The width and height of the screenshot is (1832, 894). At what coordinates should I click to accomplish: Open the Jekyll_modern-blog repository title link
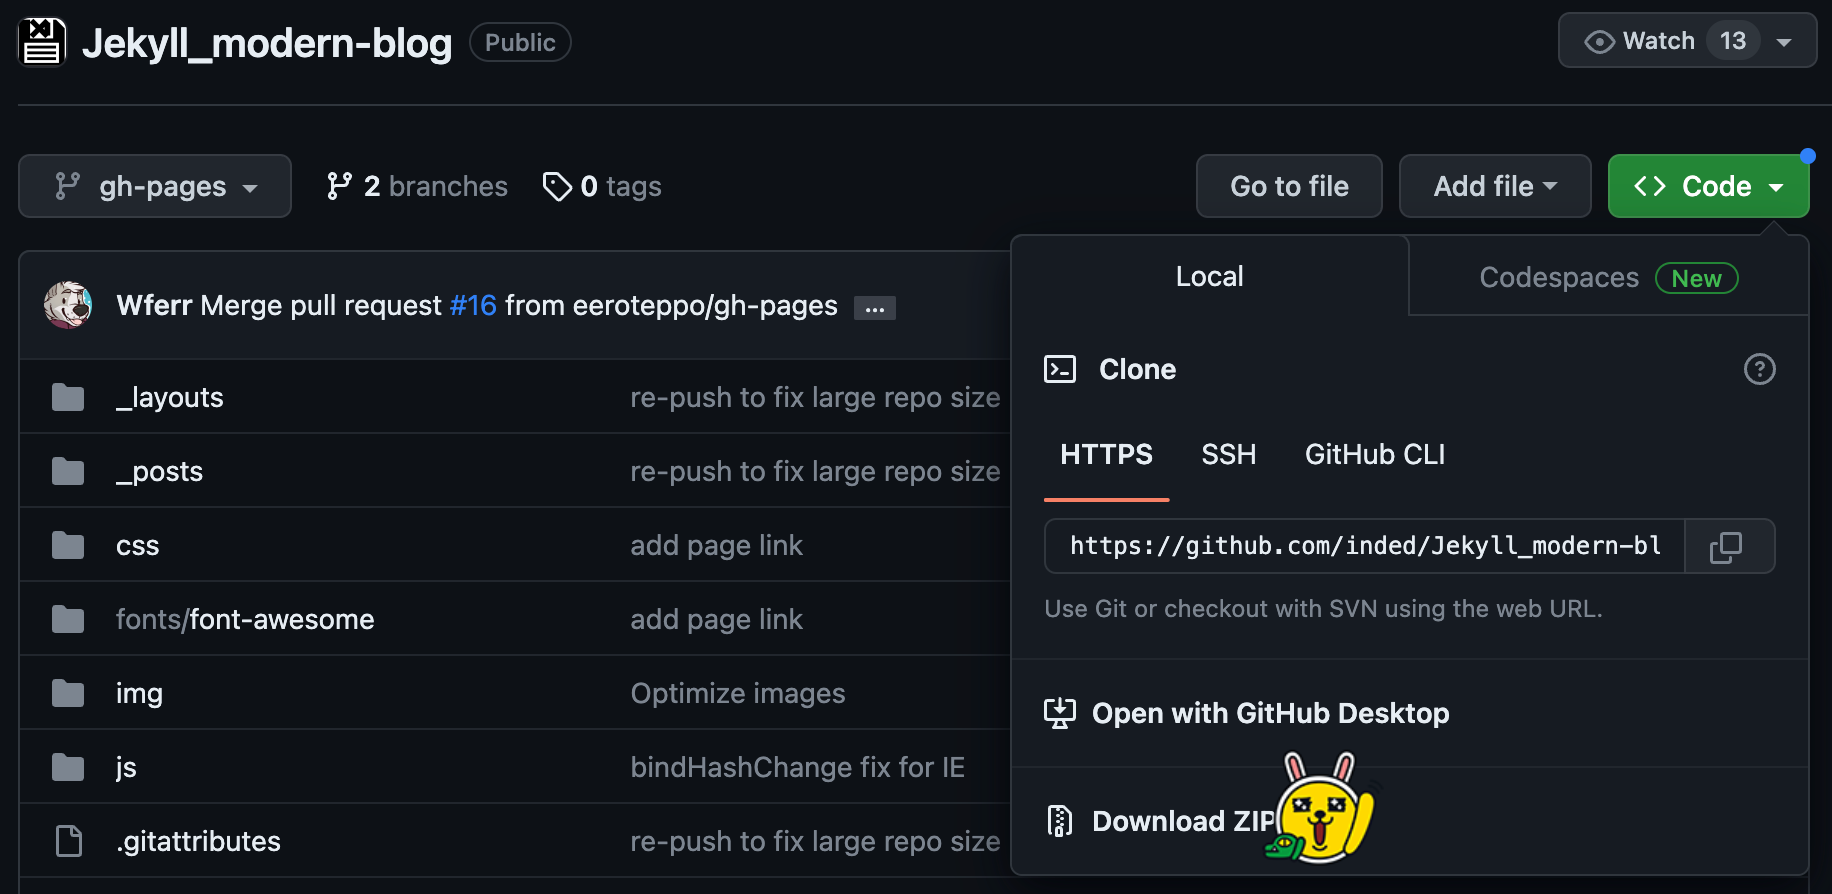coord(267,43)
